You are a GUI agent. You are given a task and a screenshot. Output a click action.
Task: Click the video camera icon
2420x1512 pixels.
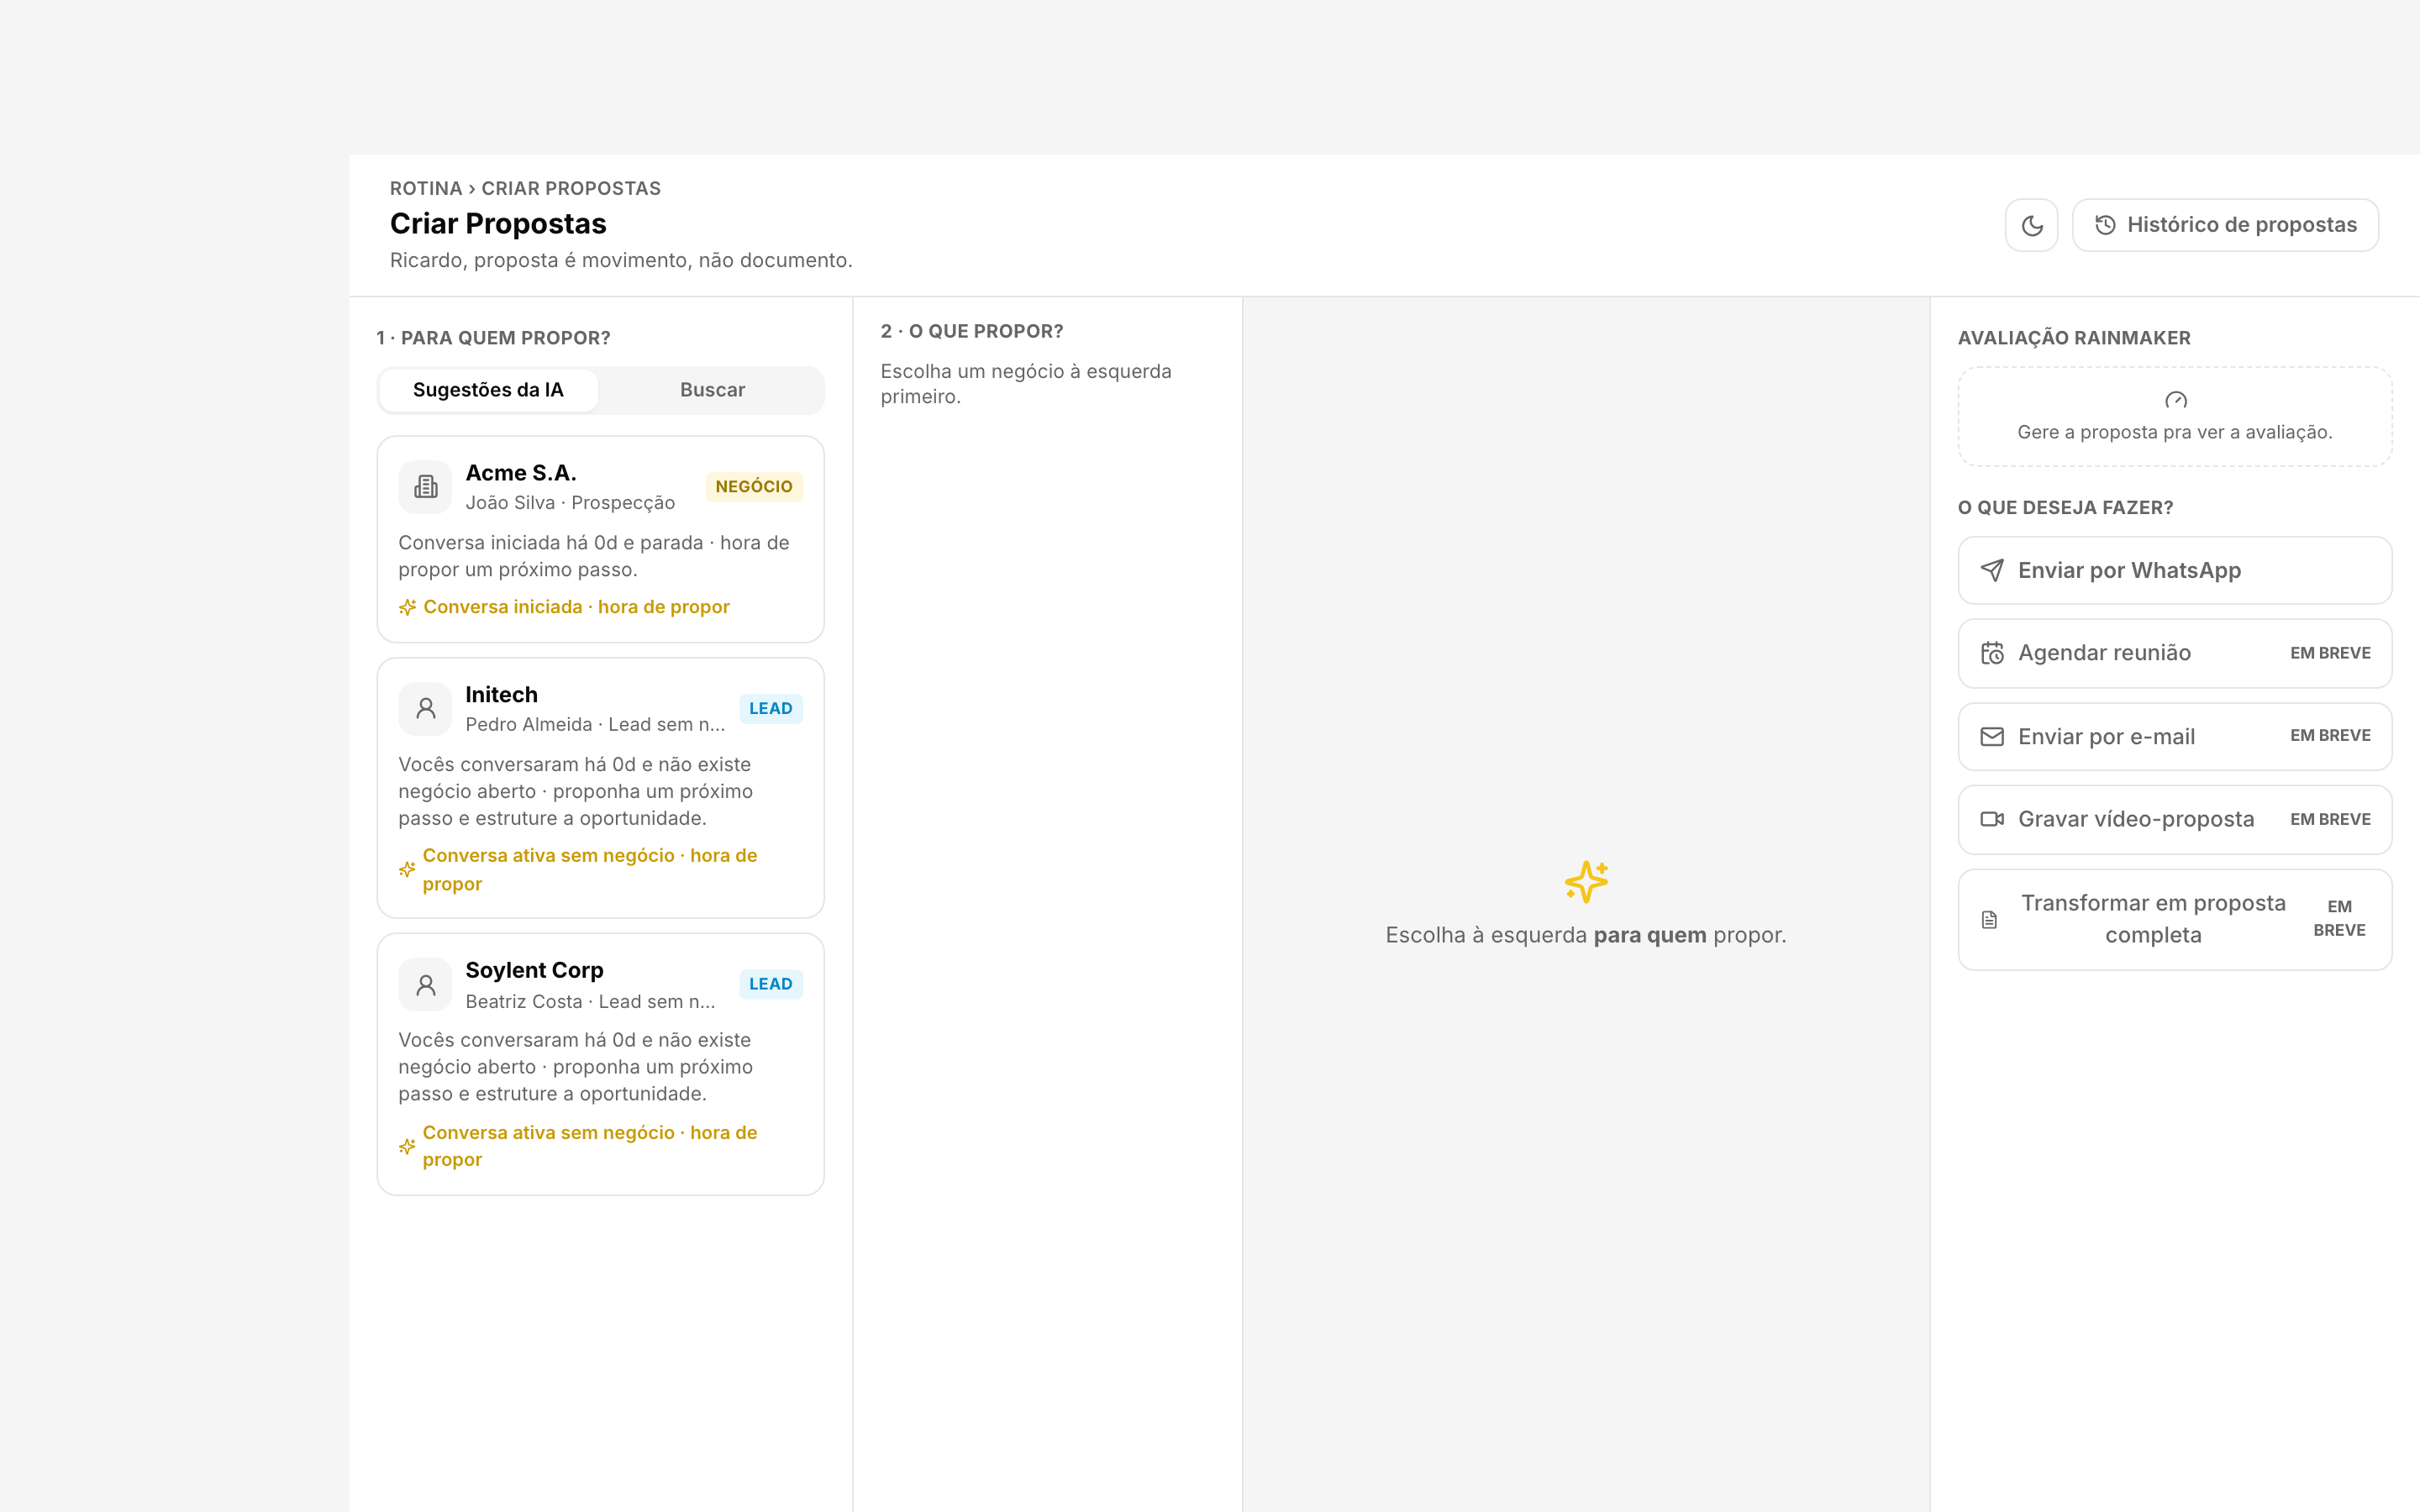pos(1992,819)
